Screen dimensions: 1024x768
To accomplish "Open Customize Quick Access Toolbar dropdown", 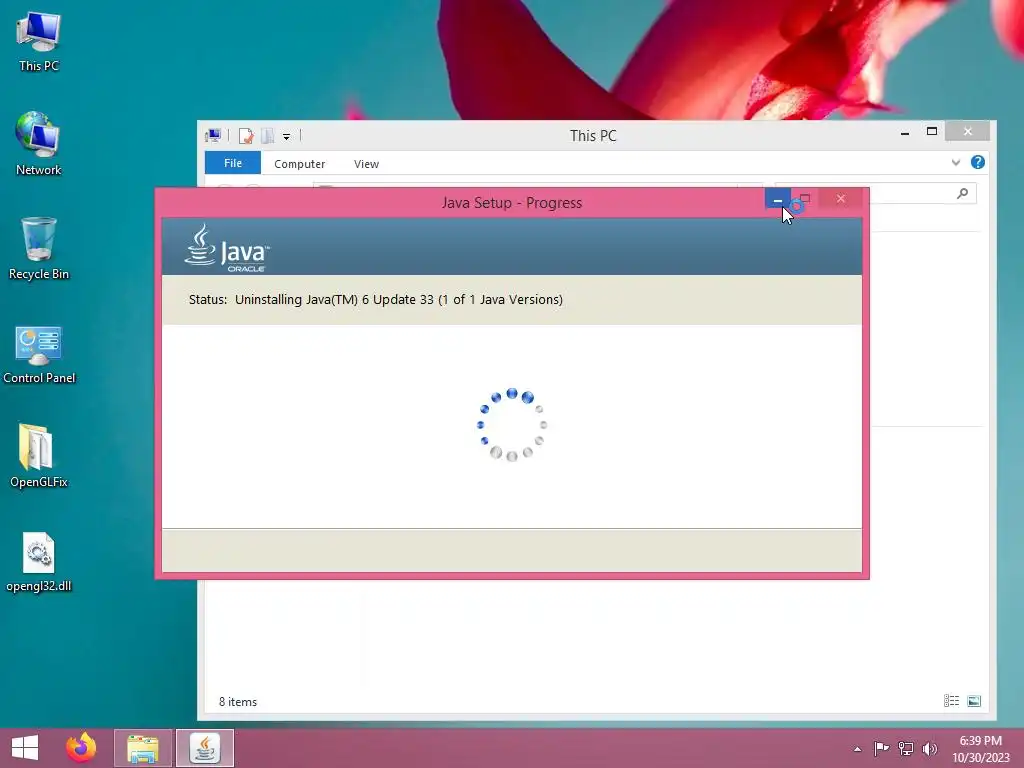I will click(286, 136).
